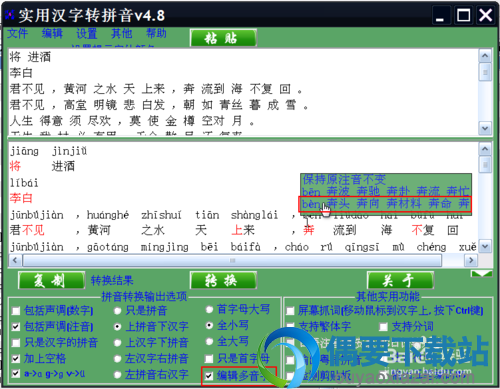Open the 帮助 menu
Viewport: 500px width, 389px height.
156,33
